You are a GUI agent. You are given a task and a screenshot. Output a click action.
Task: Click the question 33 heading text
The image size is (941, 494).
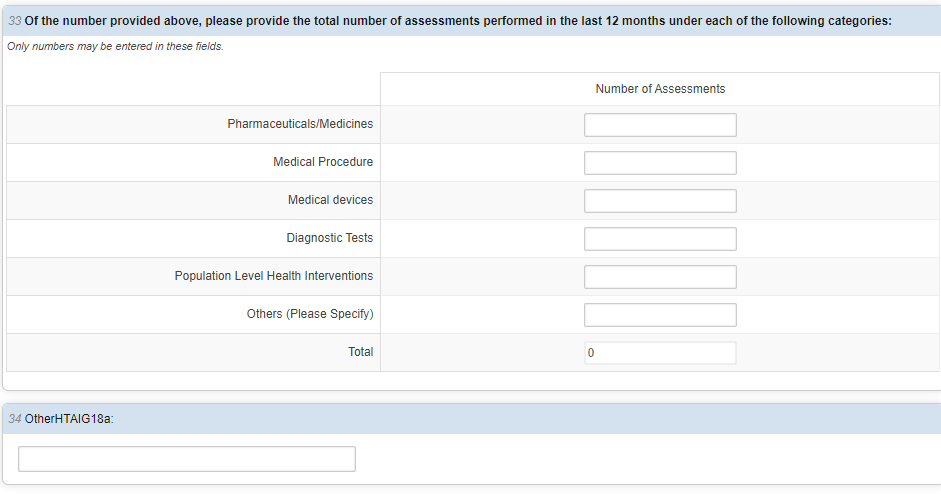tap(457, 21)
